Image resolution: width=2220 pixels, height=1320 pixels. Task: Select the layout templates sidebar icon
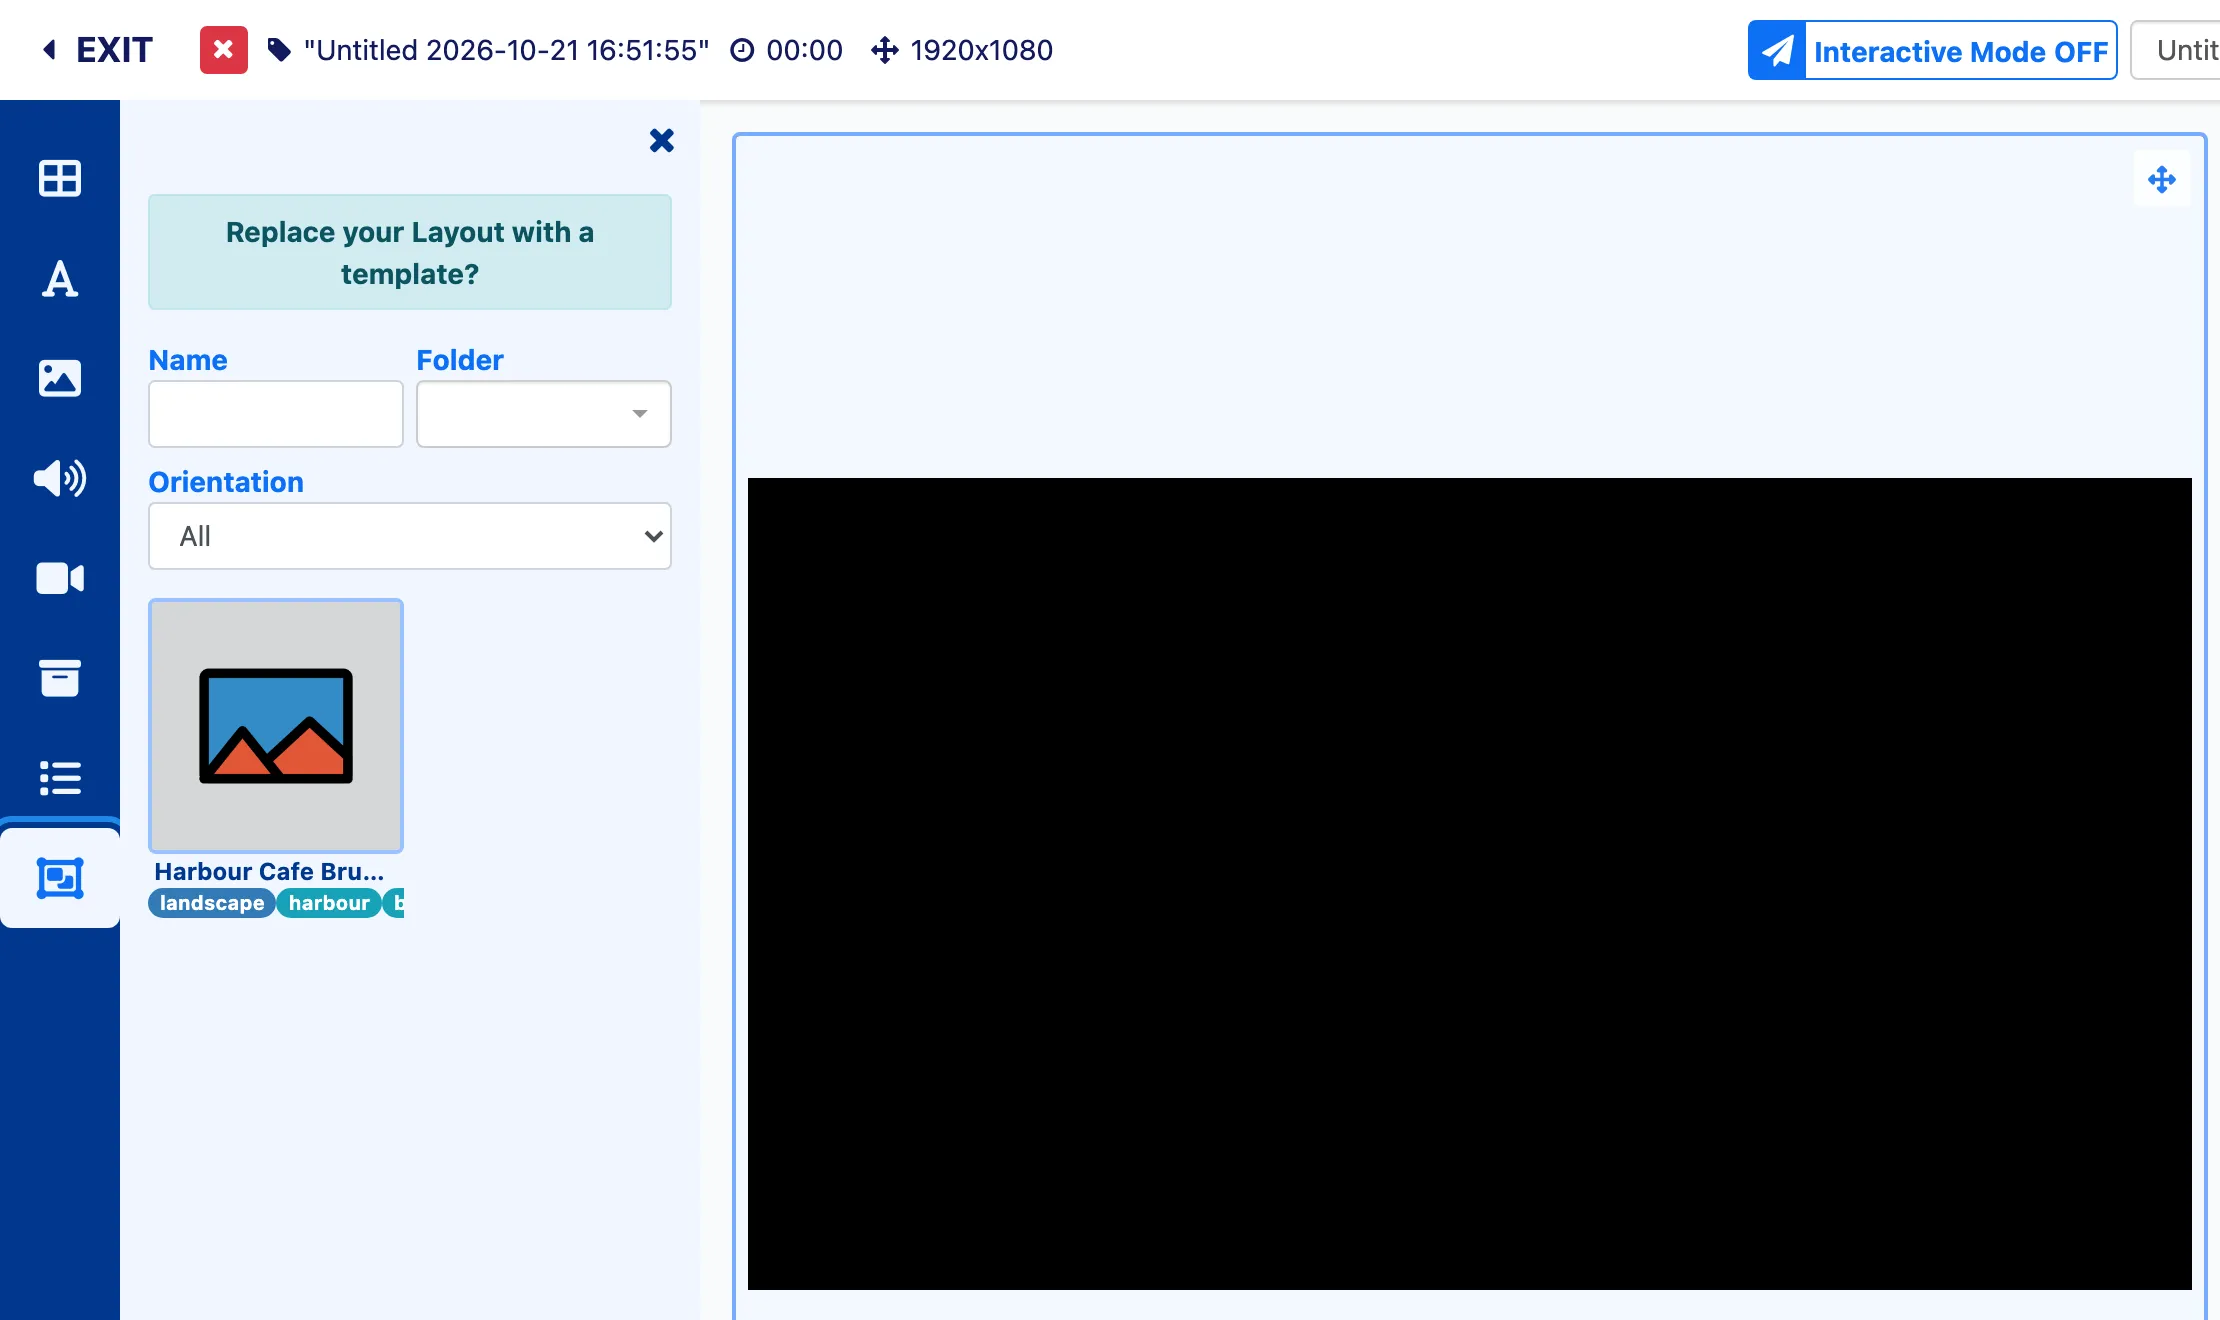60,878
